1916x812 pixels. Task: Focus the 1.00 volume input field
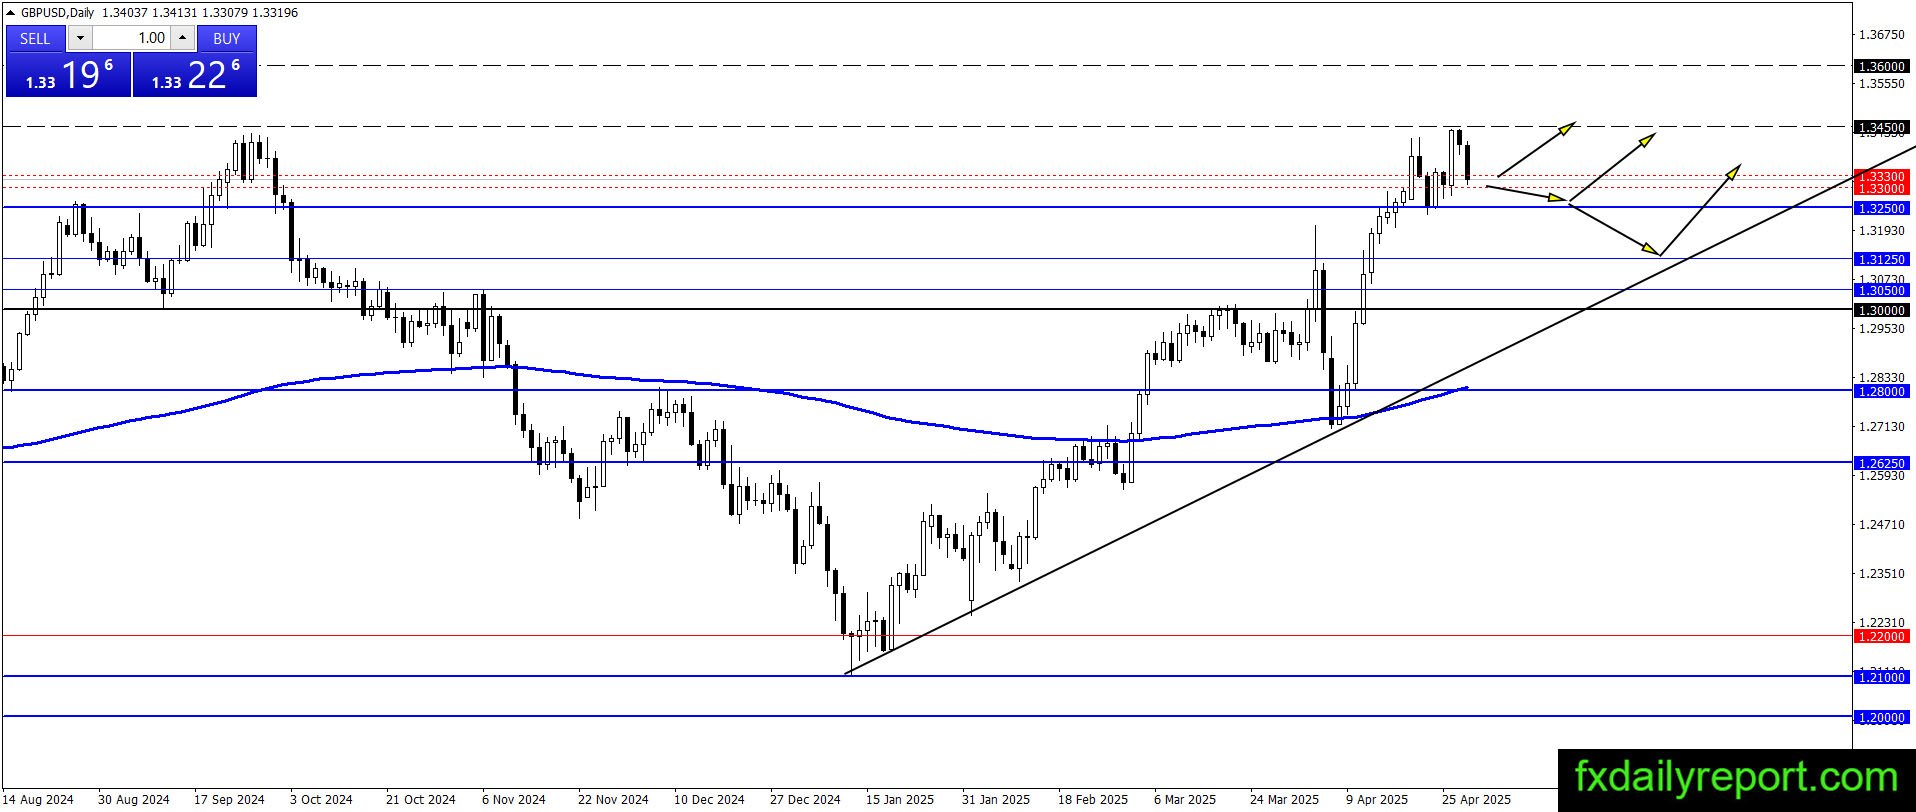(x=132, y=38)
